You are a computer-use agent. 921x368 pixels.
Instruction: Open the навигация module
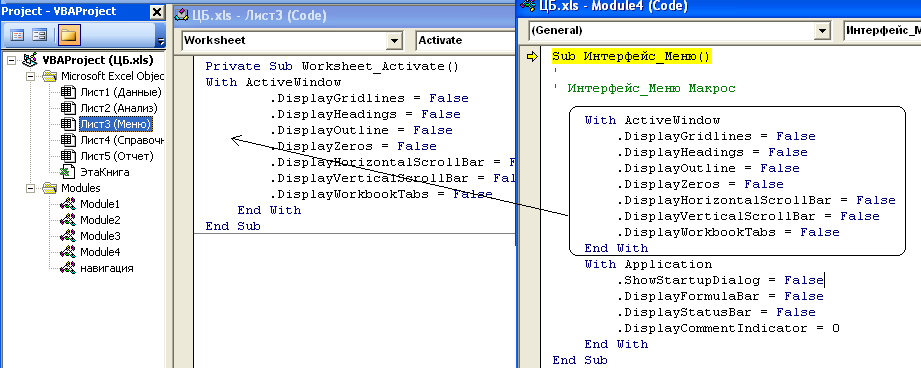click(x=106, y=268)
